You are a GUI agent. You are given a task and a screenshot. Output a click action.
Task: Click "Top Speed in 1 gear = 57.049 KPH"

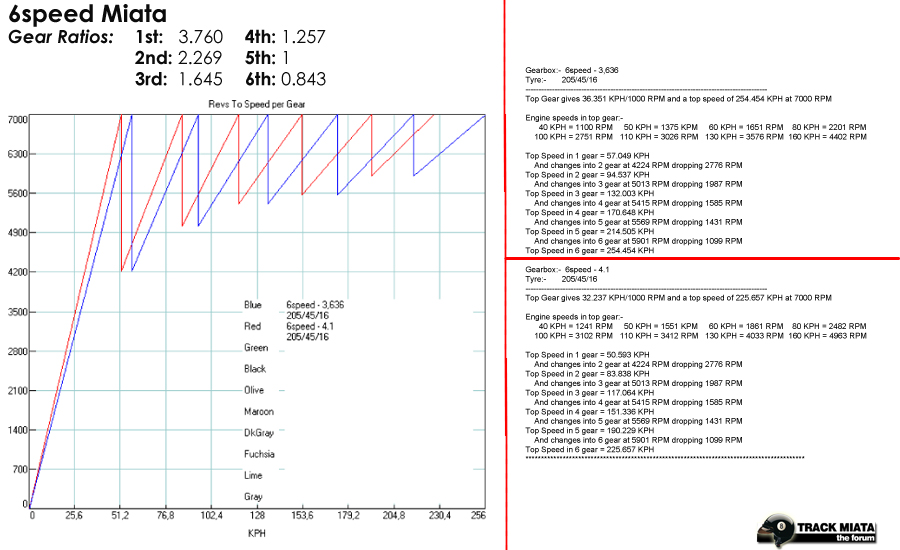pos(587,156)
